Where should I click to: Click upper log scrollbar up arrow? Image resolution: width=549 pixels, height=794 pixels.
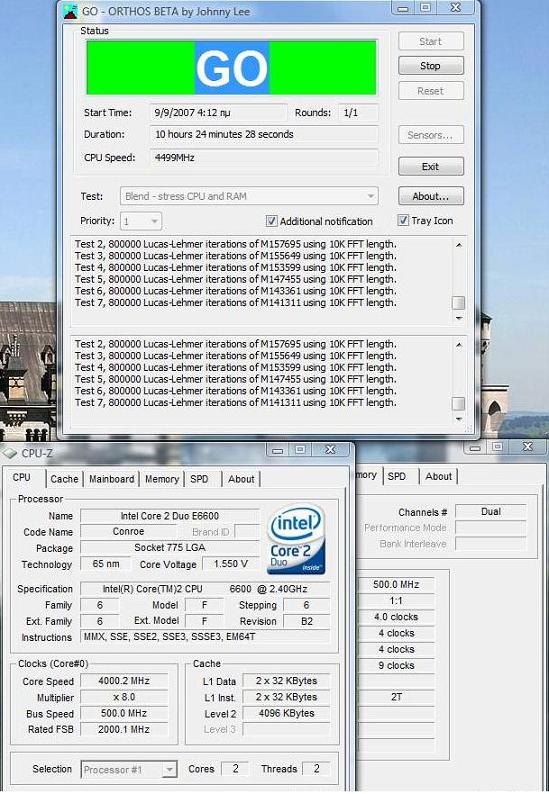point(459,245)
